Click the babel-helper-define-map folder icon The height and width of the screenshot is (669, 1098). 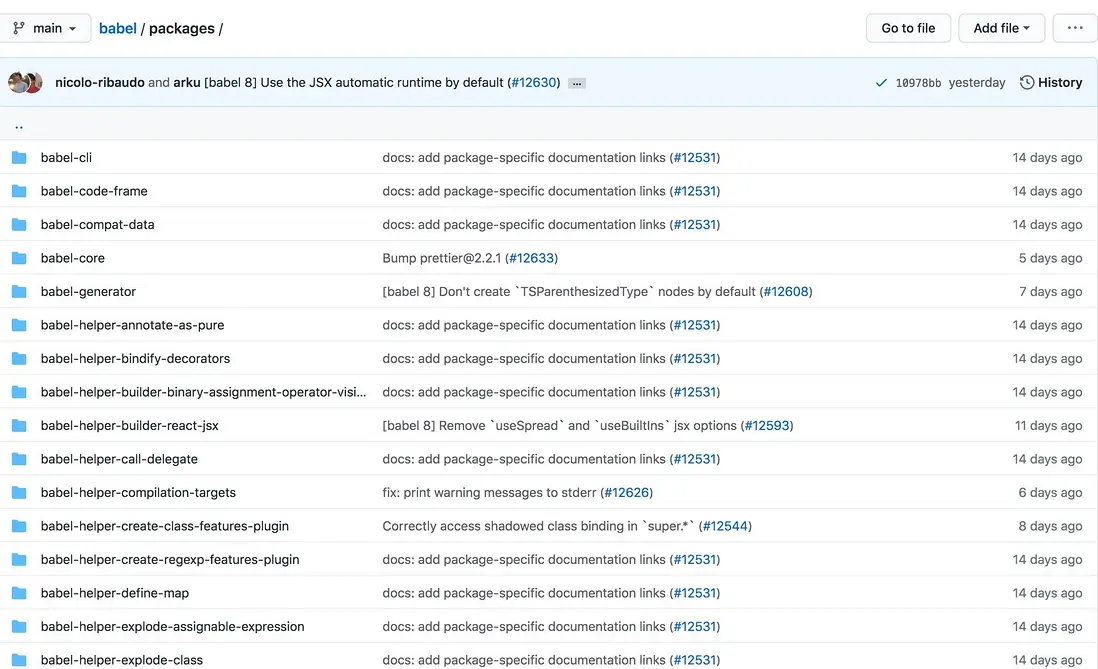point(19,593)
